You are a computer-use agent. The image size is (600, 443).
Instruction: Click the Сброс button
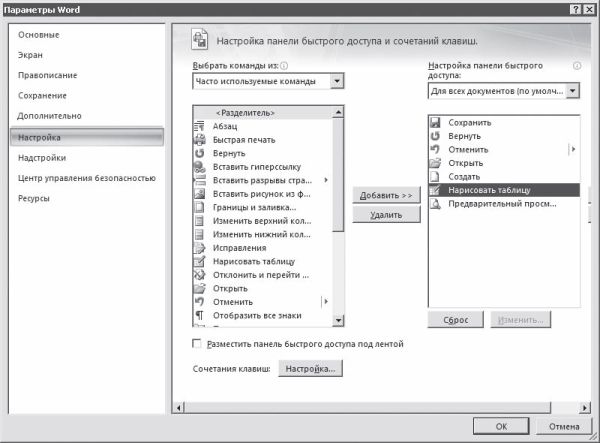click(x=455, y=320)
